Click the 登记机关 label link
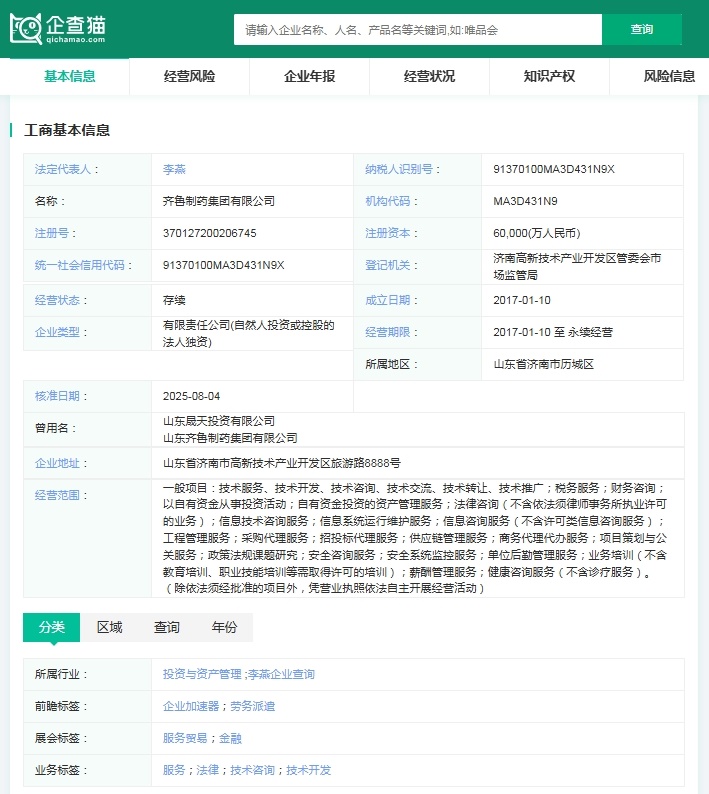Screen dimensions: 709x794 [387, 265]
